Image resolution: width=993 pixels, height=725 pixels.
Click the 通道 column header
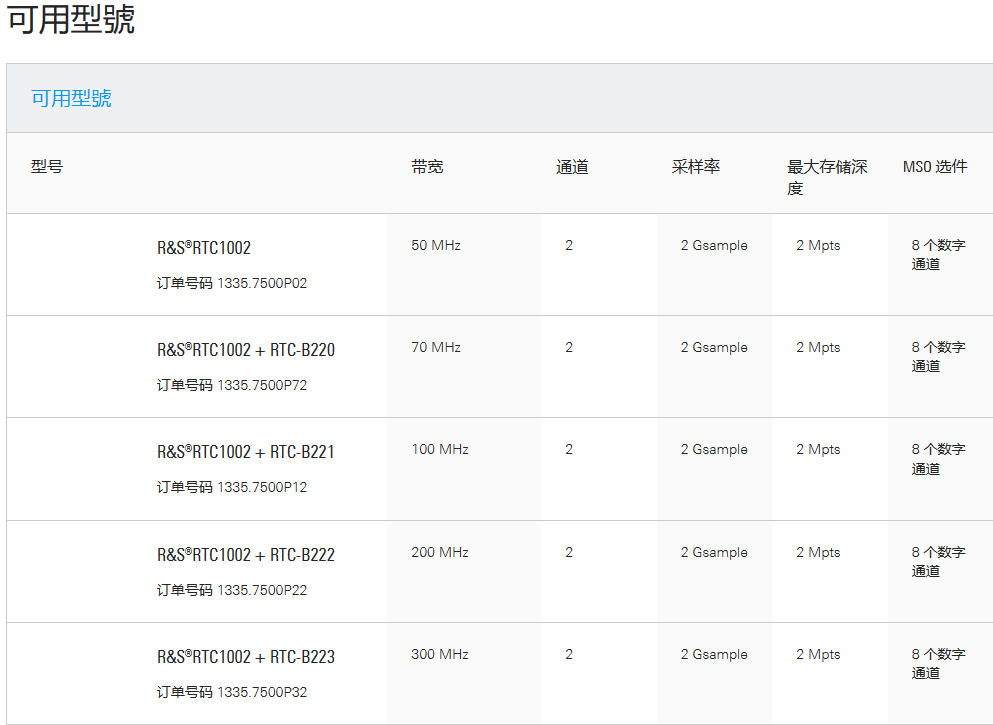click(572, 167)
